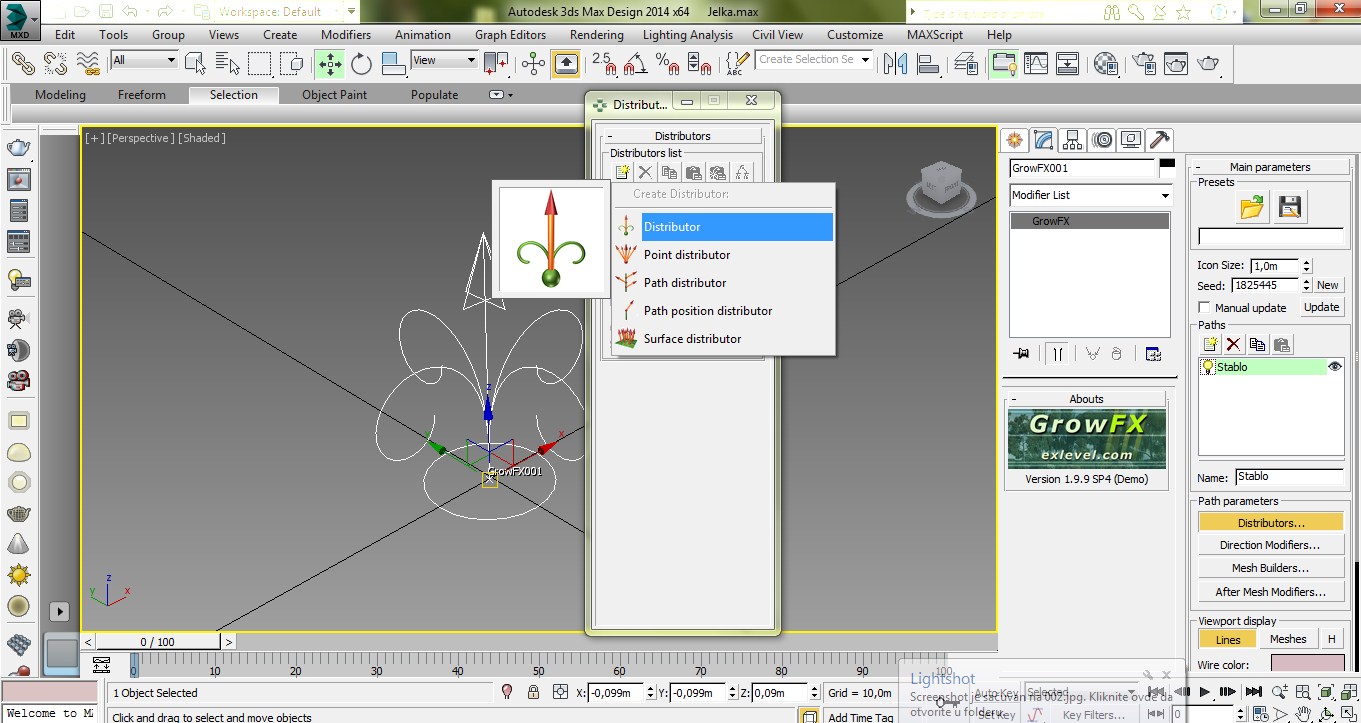The image size is (1361, 723).
Task: Toggle the Angle Snap icon
Action: pos(635,64)
